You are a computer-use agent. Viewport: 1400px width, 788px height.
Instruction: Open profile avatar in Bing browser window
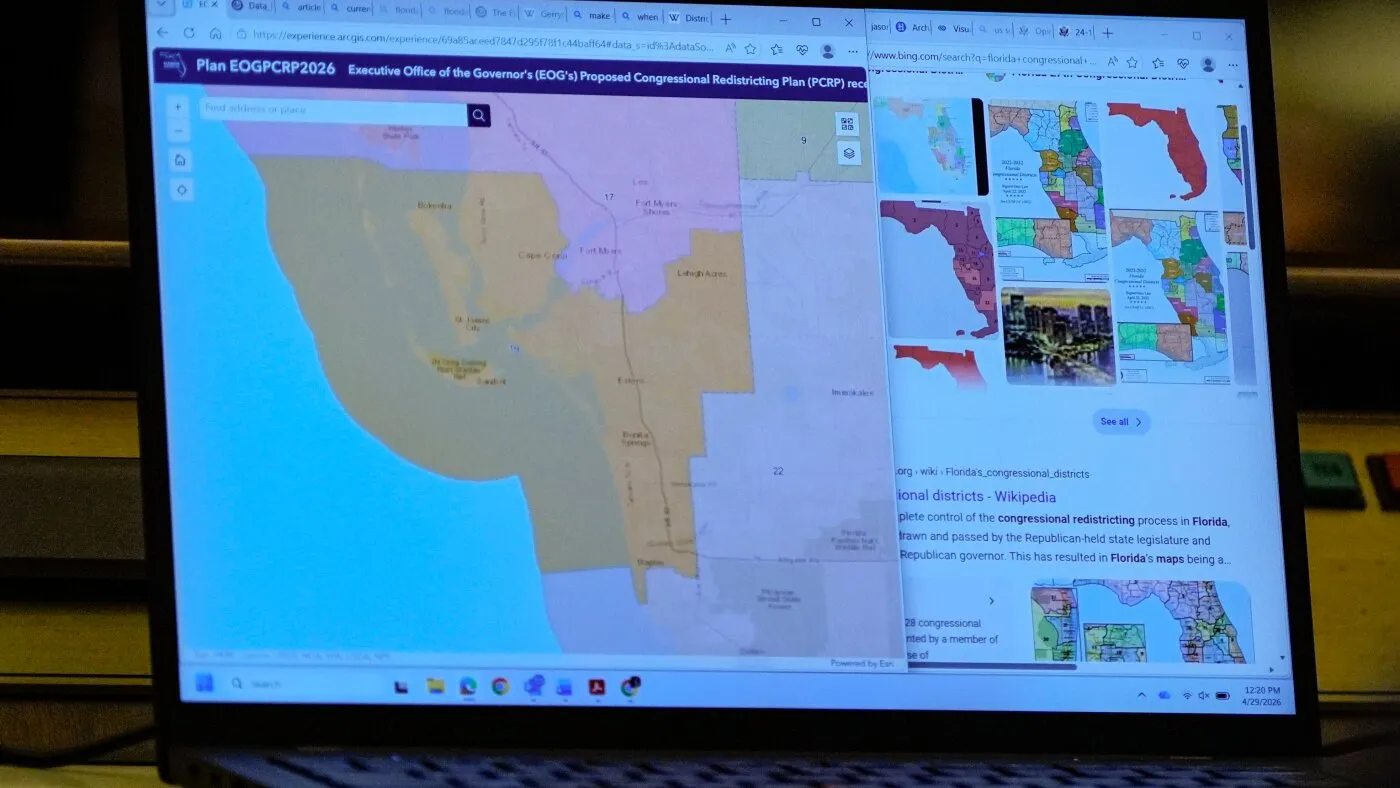[1207, 64]
